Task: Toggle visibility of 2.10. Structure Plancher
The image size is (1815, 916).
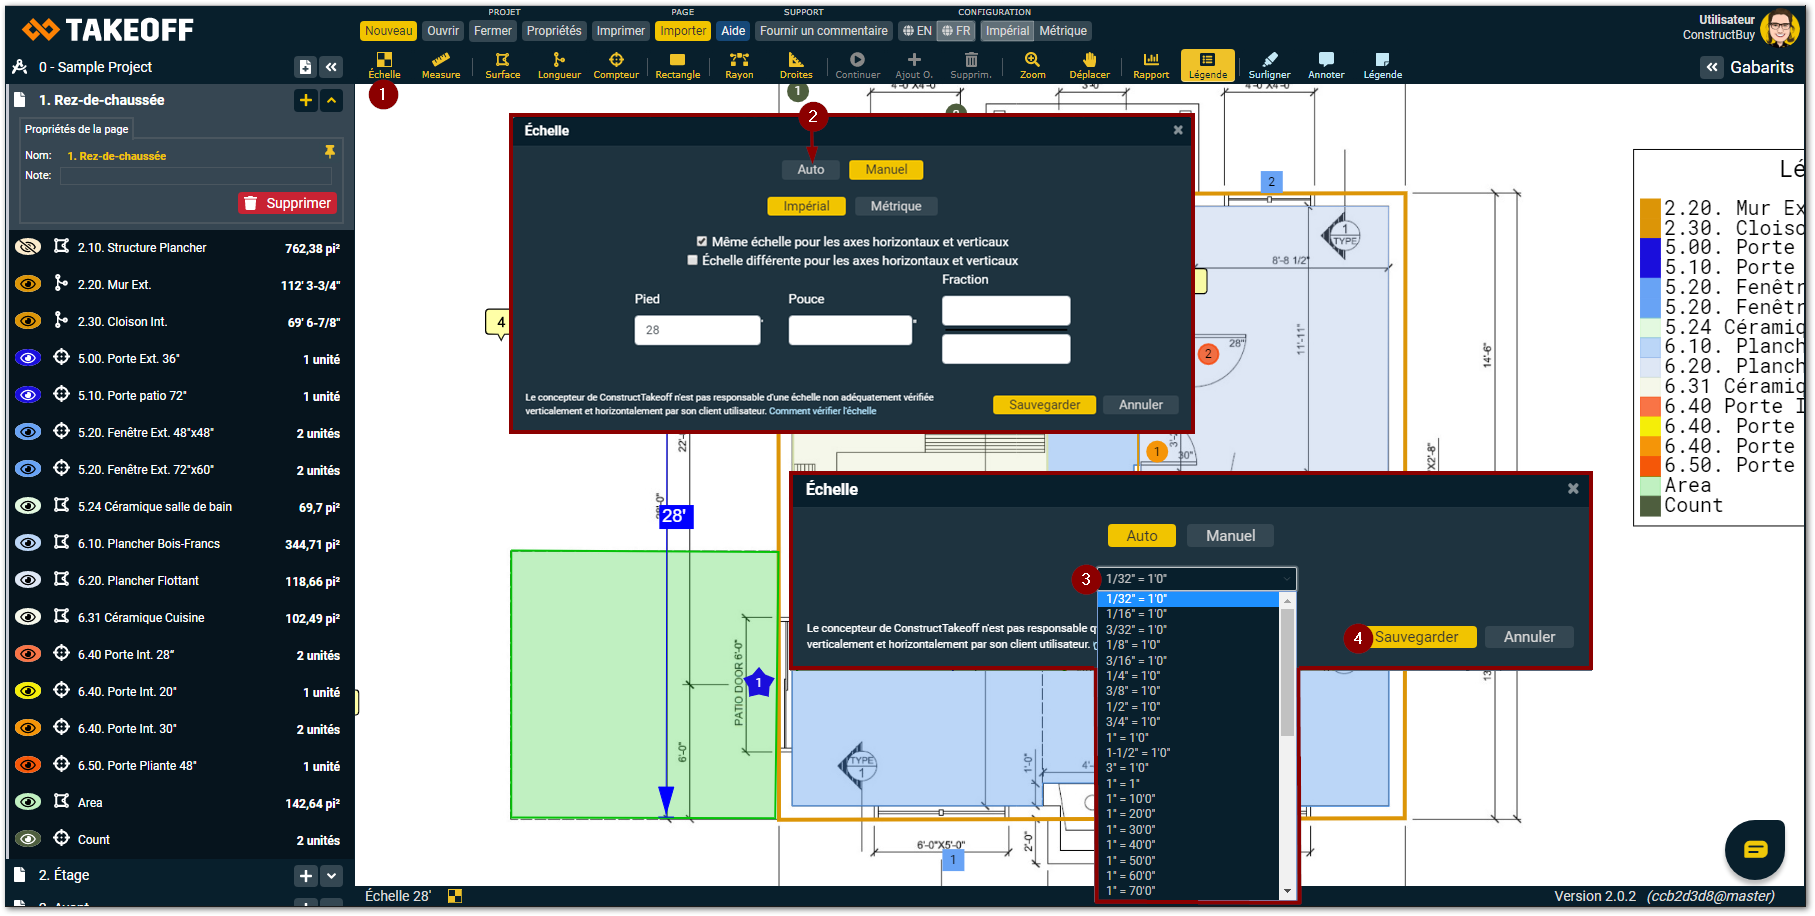Action: coord(29,247)
